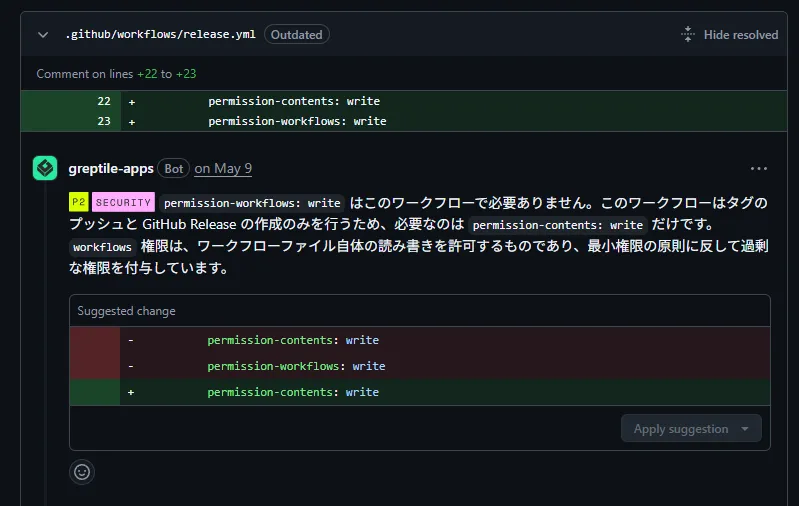Click the Bot label badge
The width and height of the screenshot is (799, 506).
173,169
